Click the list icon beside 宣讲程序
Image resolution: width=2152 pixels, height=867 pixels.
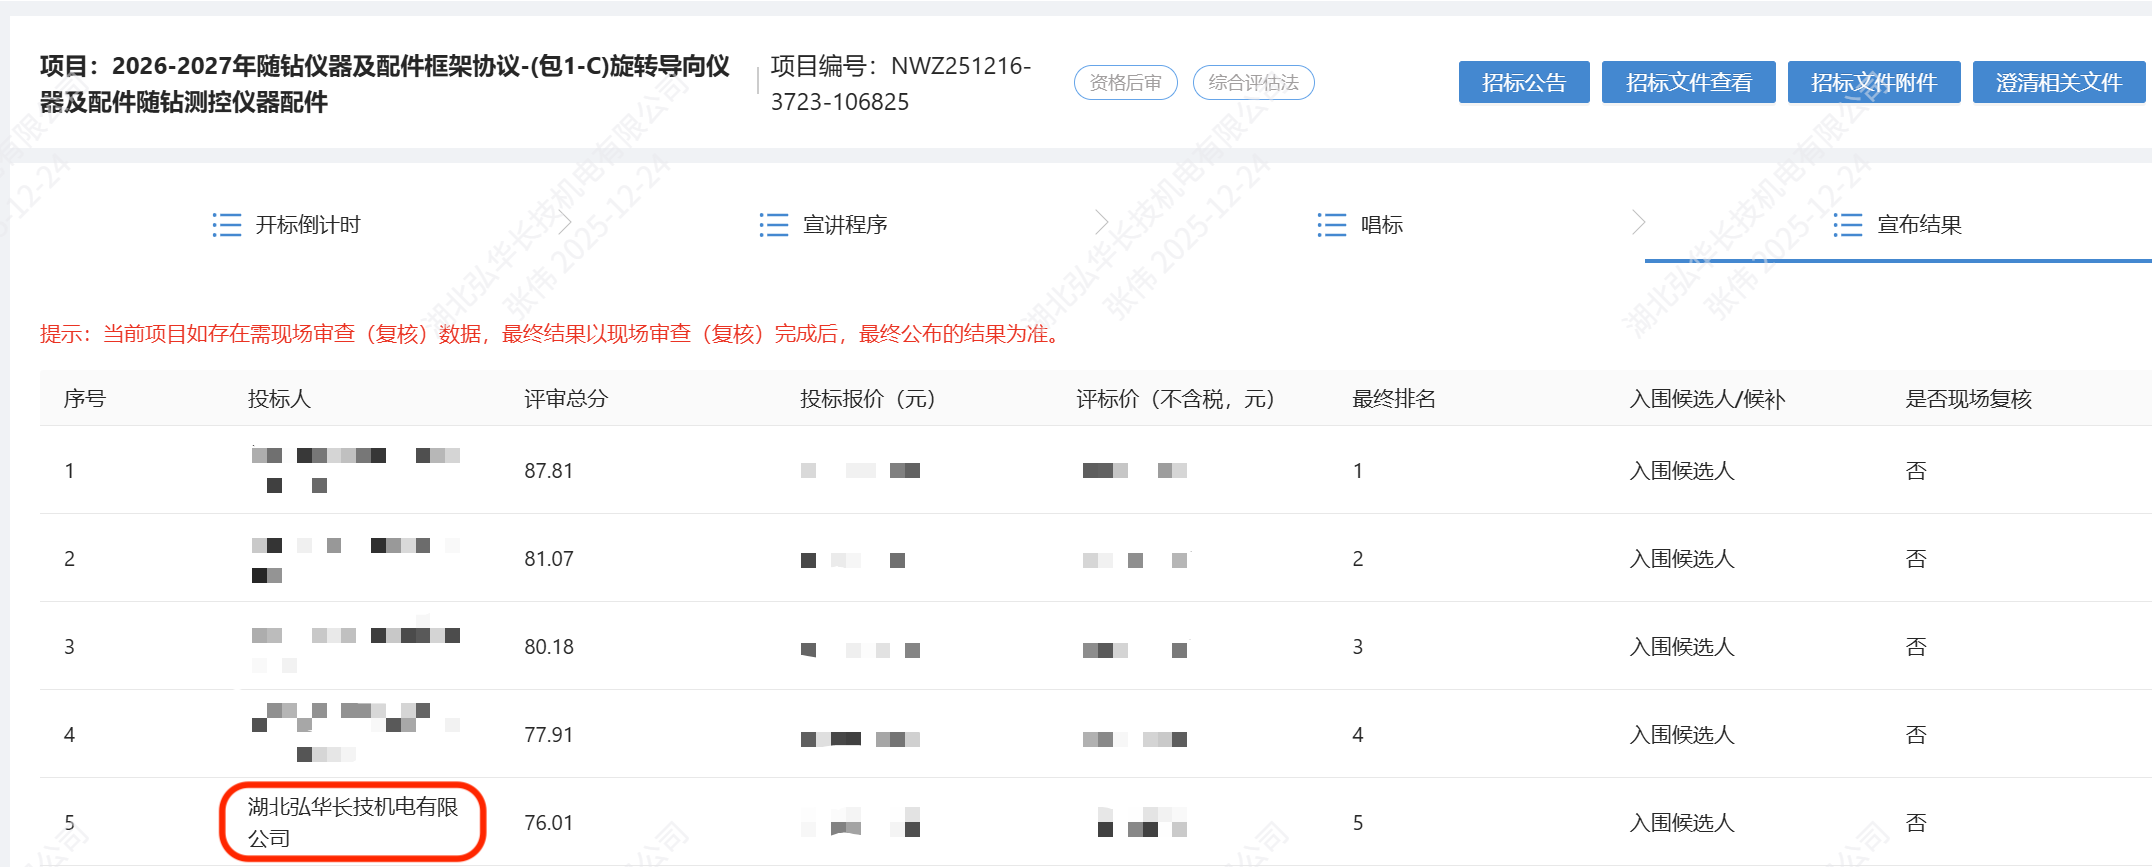pyautogui.click(x=774, y=225)
